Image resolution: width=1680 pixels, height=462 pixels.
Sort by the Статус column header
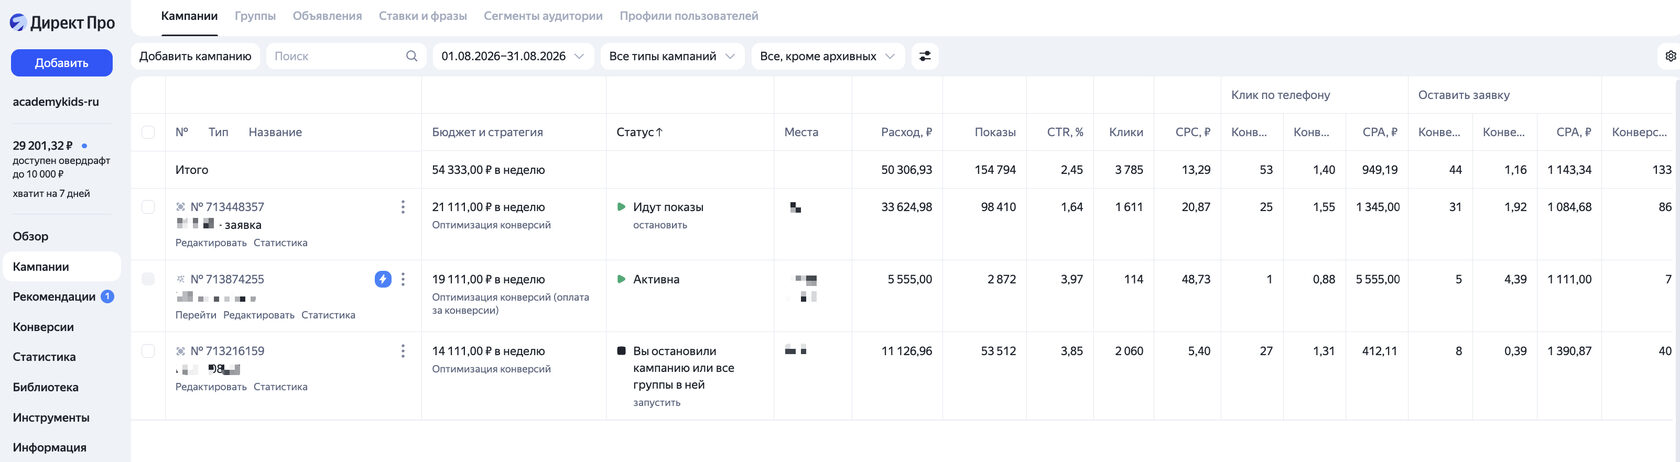pyautogui.click(x=640, y=132)
